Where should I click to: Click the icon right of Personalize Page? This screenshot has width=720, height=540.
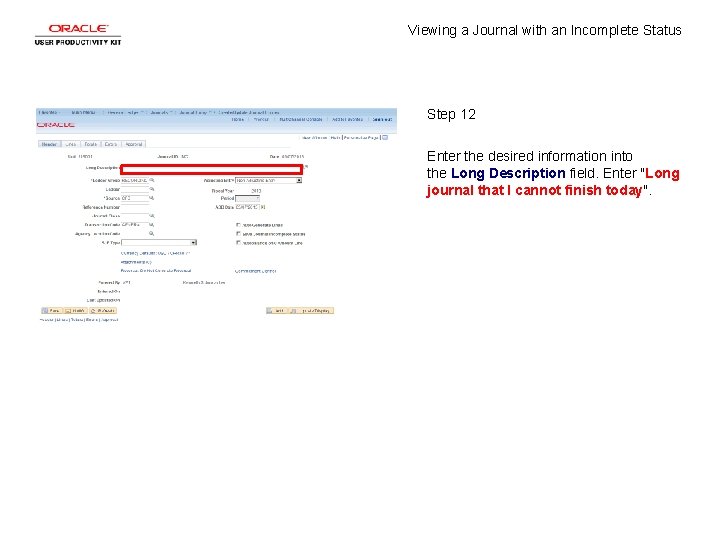[385, 137]
